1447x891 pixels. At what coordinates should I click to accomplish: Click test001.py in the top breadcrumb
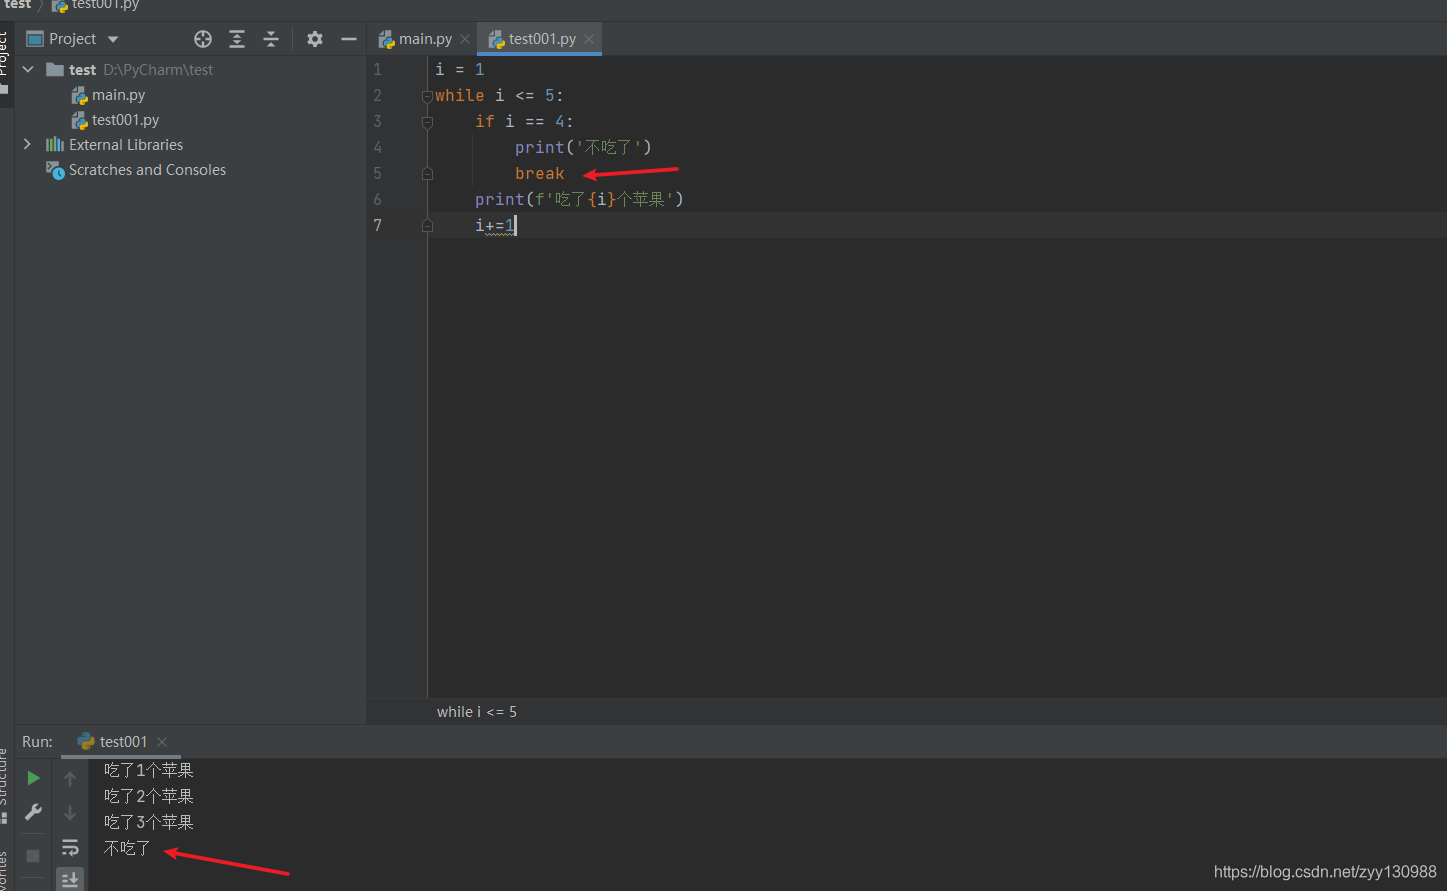tap(96, 5)
